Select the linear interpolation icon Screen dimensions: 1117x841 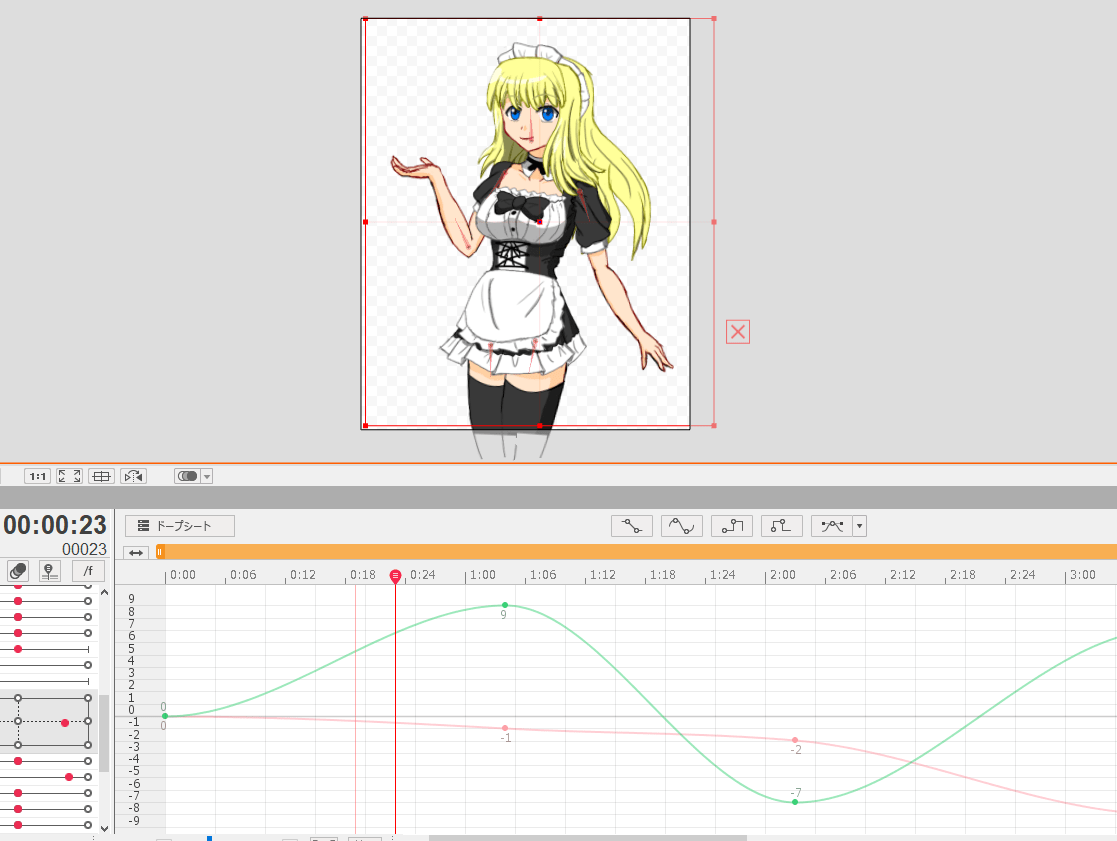[x=631, y=525]
